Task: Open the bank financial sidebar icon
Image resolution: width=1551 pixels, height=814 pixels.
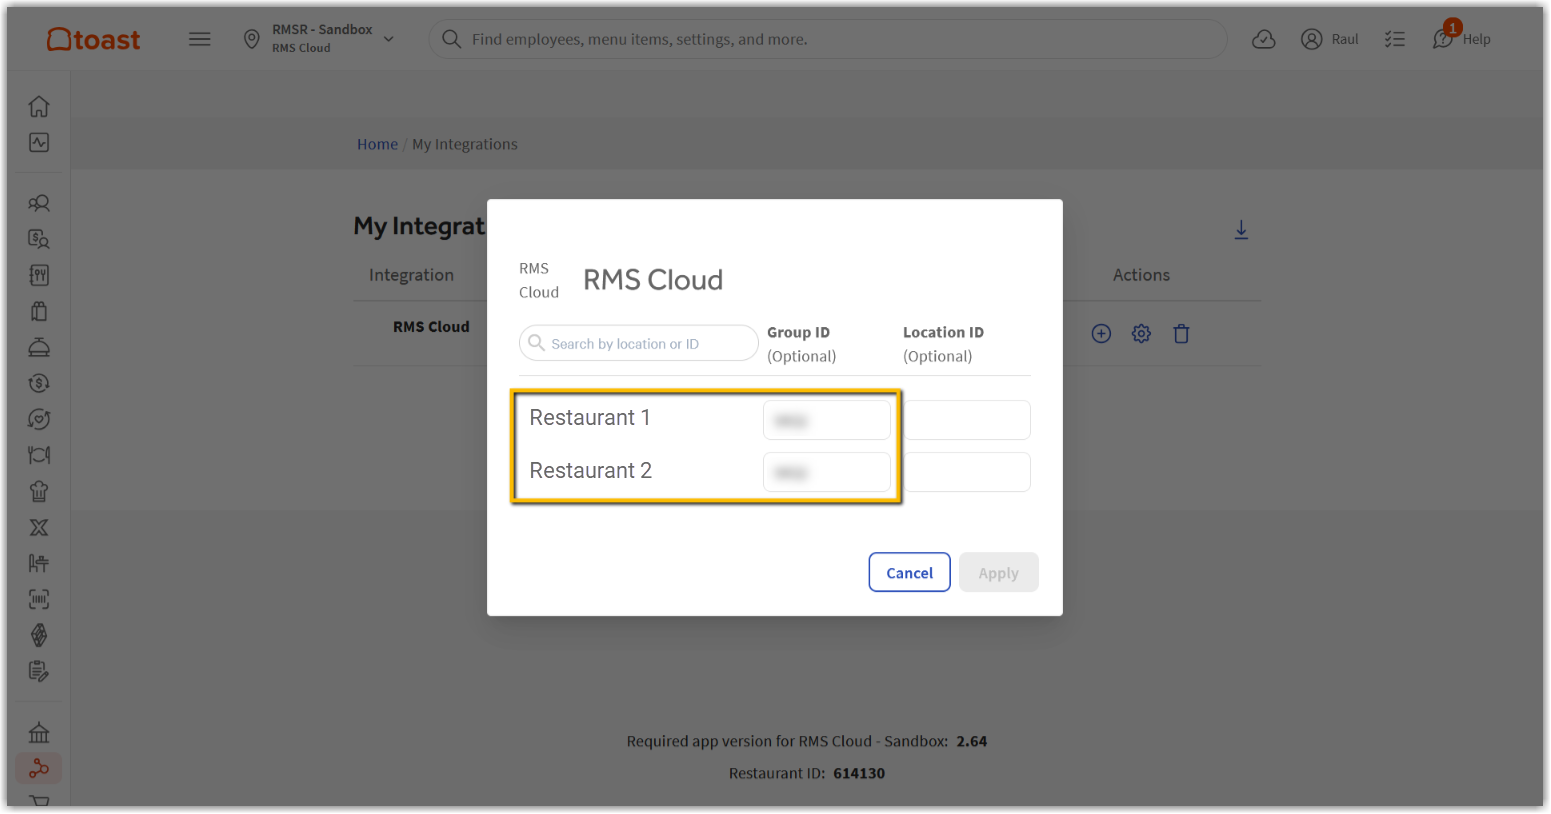Action: pos(39,733)
